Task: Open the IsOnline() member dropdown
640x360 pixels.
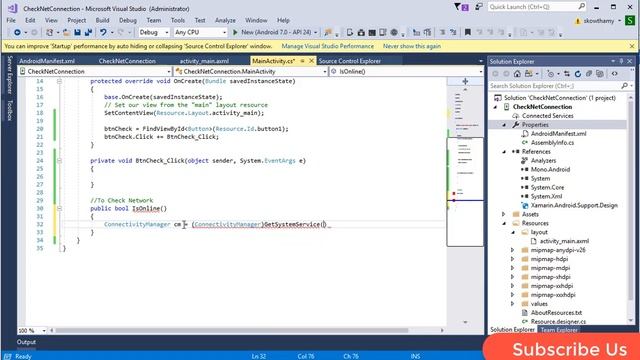Action: [407, 71]
